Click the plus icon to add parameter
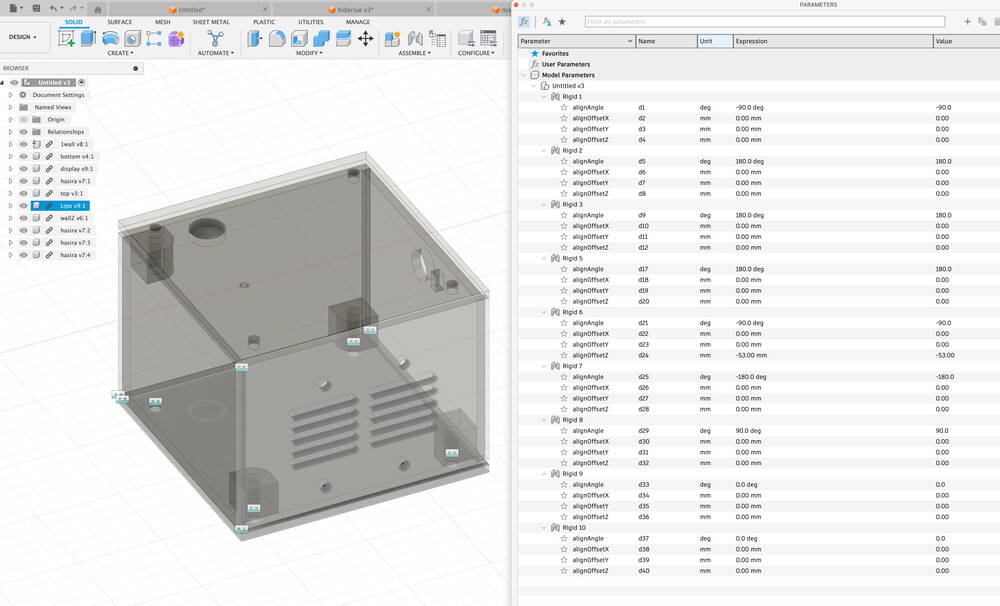This screenshot has width=1000, height=606. (967, 22)
